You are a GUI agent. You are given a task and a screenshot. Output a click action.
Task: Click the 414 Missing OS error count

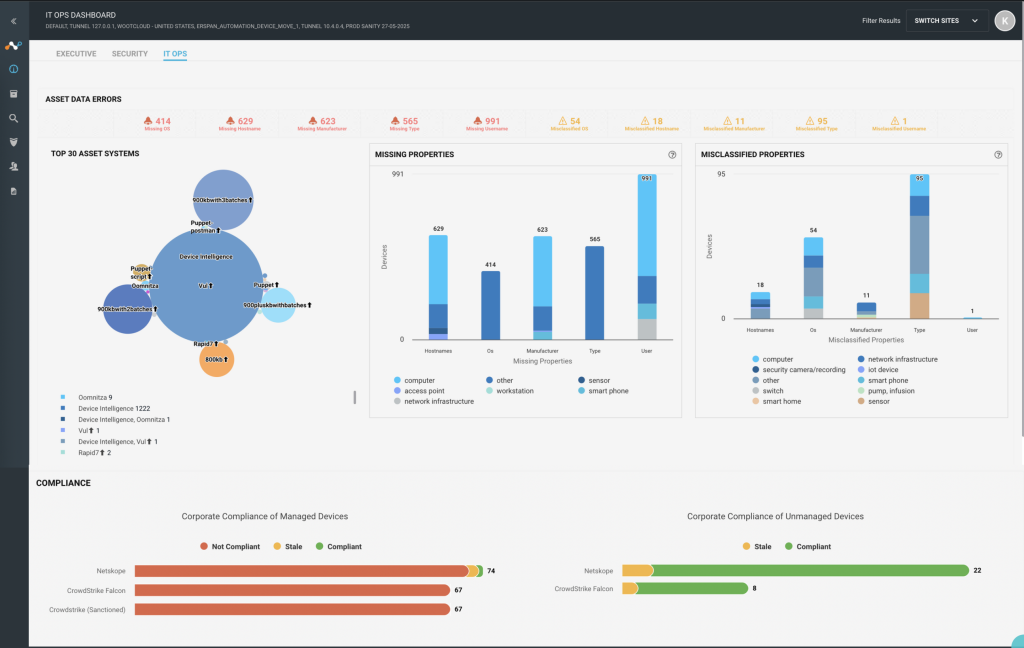(157, 123)
